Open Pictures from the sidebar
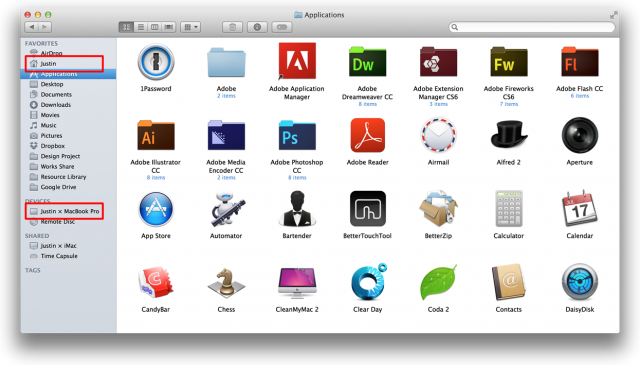640x365 pixels. pos(69,136)
